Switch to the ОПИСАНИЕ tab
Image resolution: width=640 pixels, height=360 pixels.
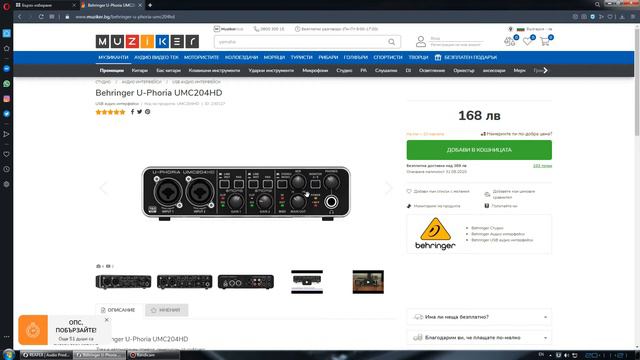point(118,310)
